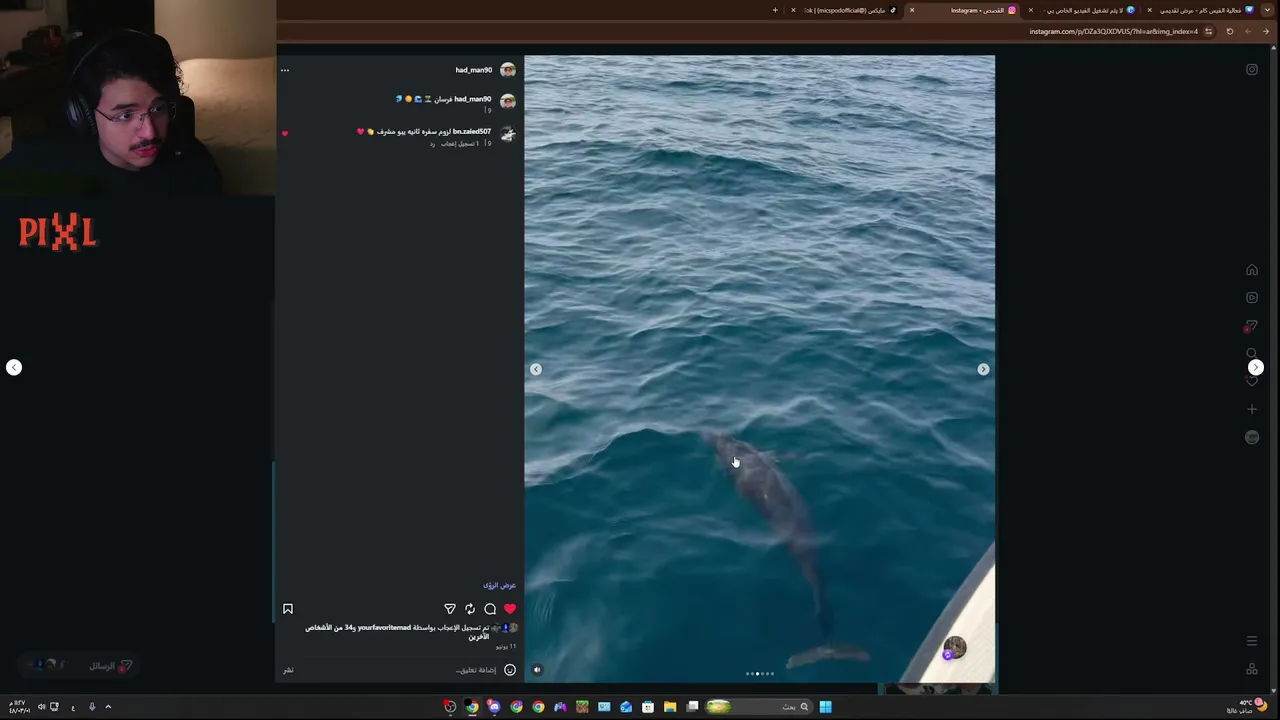Viewport: 1280px width, 720px height.
Task: Like the post with the red heart
Action: 510,609
